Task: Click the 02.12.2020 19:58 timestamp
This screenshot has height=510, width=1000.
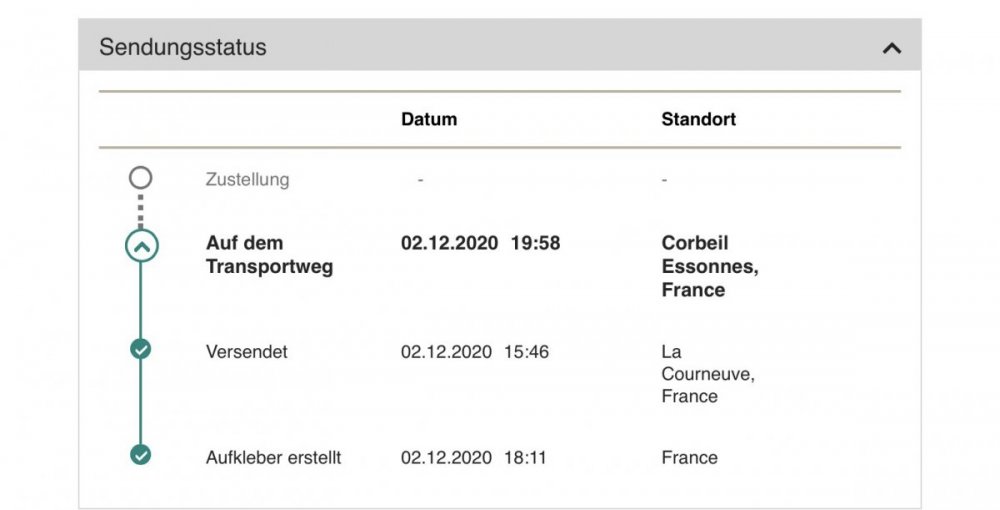Action: coord(480,243)
